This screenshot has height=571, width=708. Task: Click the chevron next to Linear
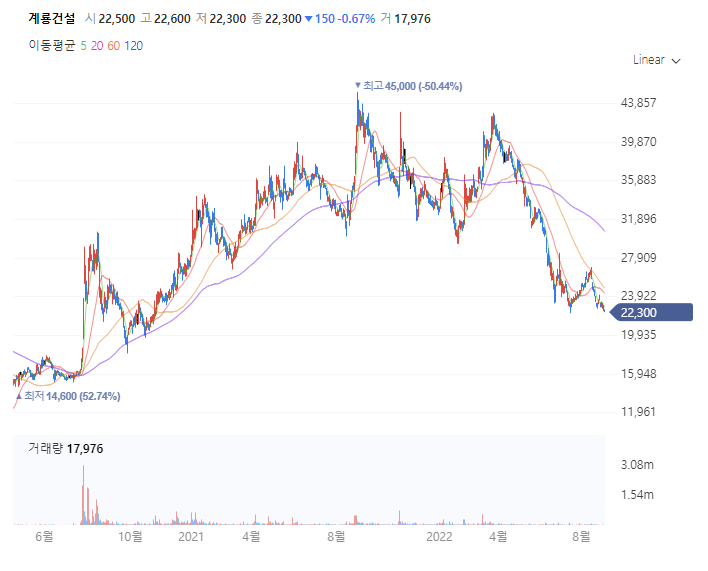coord(676,61)
